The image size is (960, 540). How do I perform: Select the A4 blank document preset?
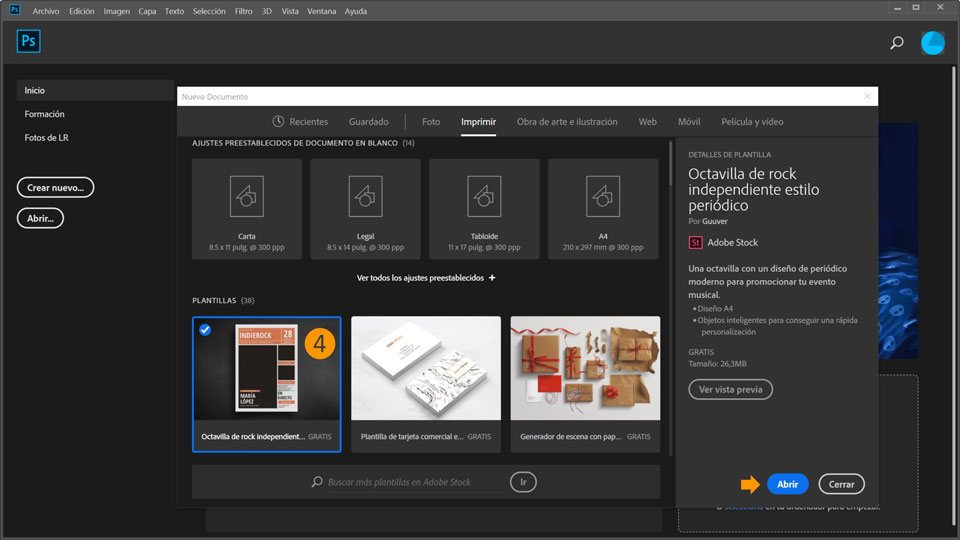coord(603,209)
